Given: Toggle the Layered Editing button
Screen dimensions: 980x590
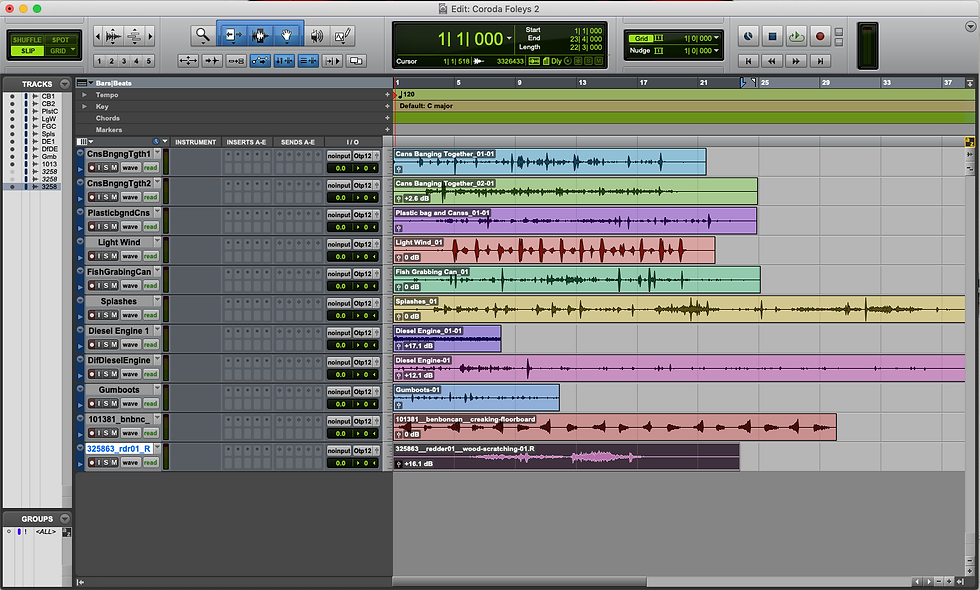Looking at the screenshot, I should click(356, 61).
